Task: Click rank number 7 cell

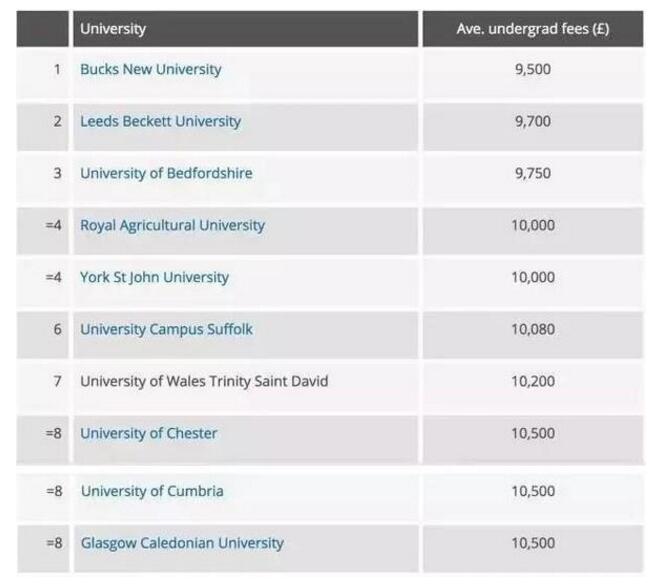Action: 57,382
